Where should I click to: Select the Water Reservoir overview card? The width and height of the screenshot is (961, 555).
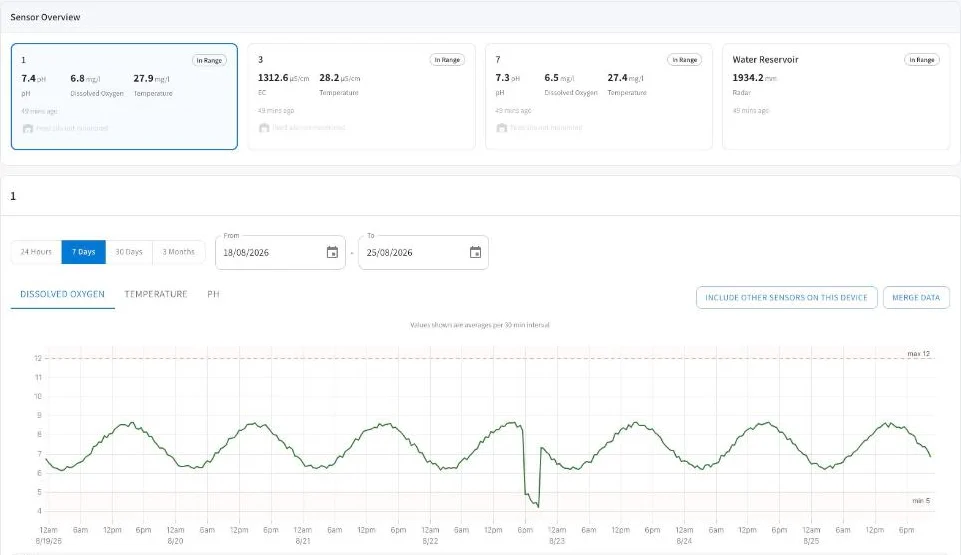pyautogui.click(x=836, y=96)
